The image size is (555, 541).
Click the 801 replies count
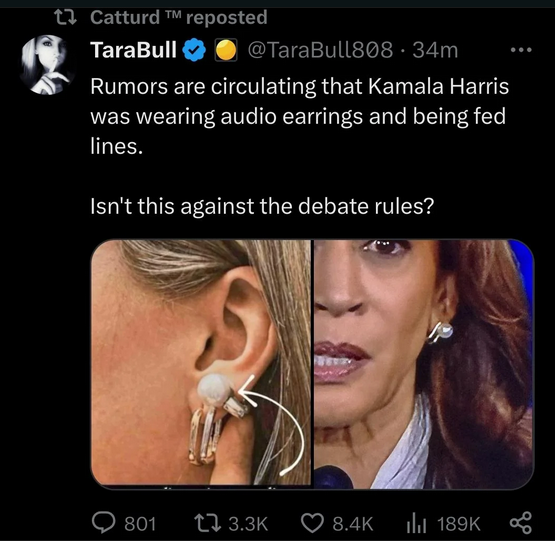(x=140, y=524)
